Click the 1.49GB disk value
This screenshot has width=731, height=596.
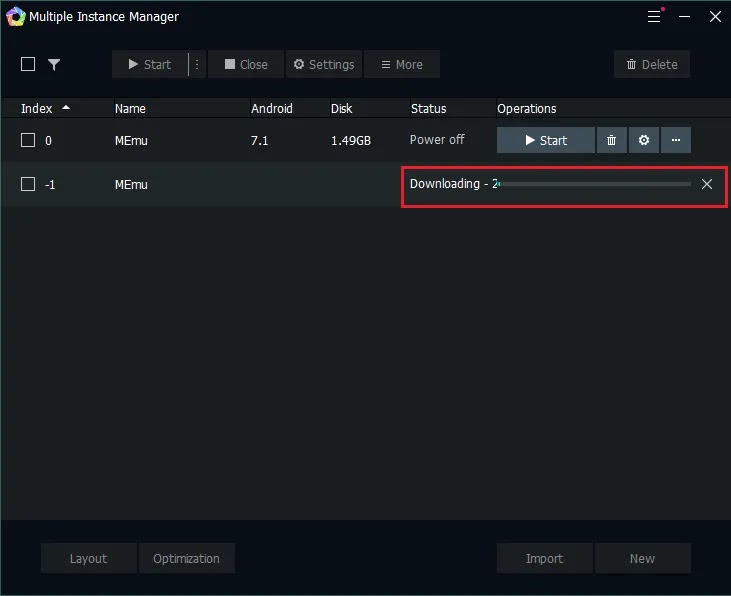tap(351, 140)
